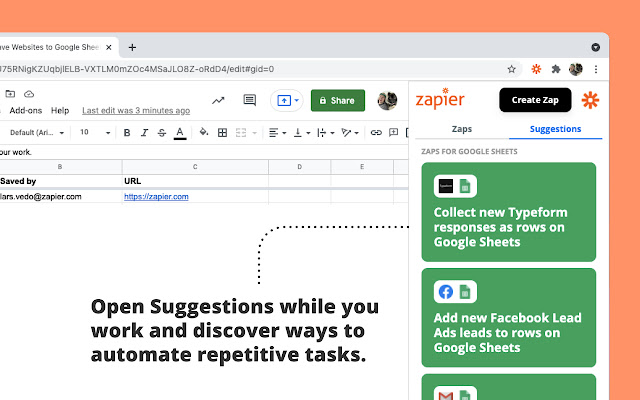
Task: Click the address bar URL
Action: coord(137,69)
